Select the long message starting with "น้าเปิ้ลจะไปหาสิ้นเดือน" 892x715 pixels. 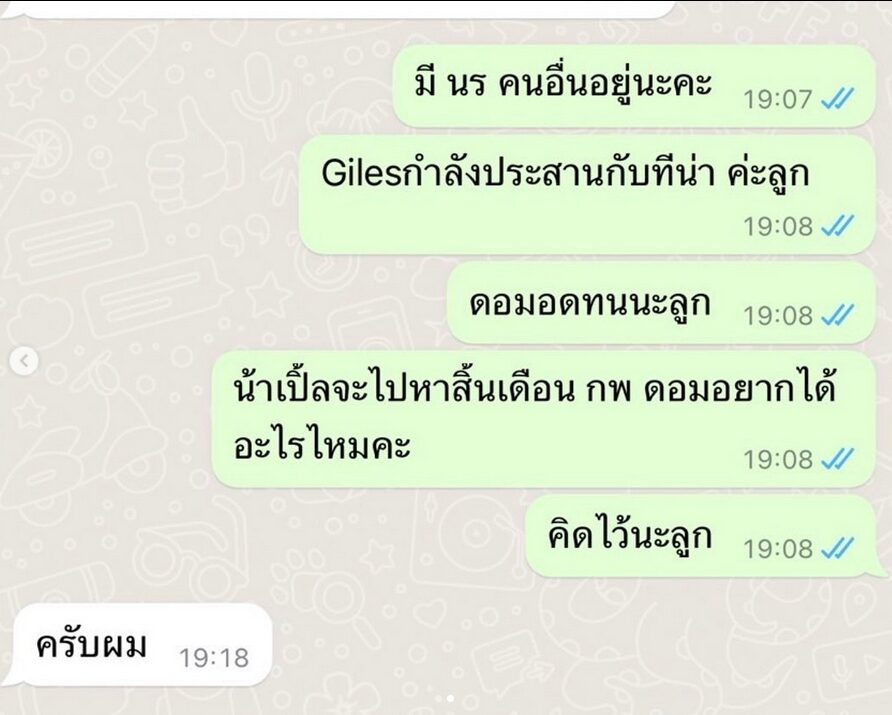click(543, 419)
